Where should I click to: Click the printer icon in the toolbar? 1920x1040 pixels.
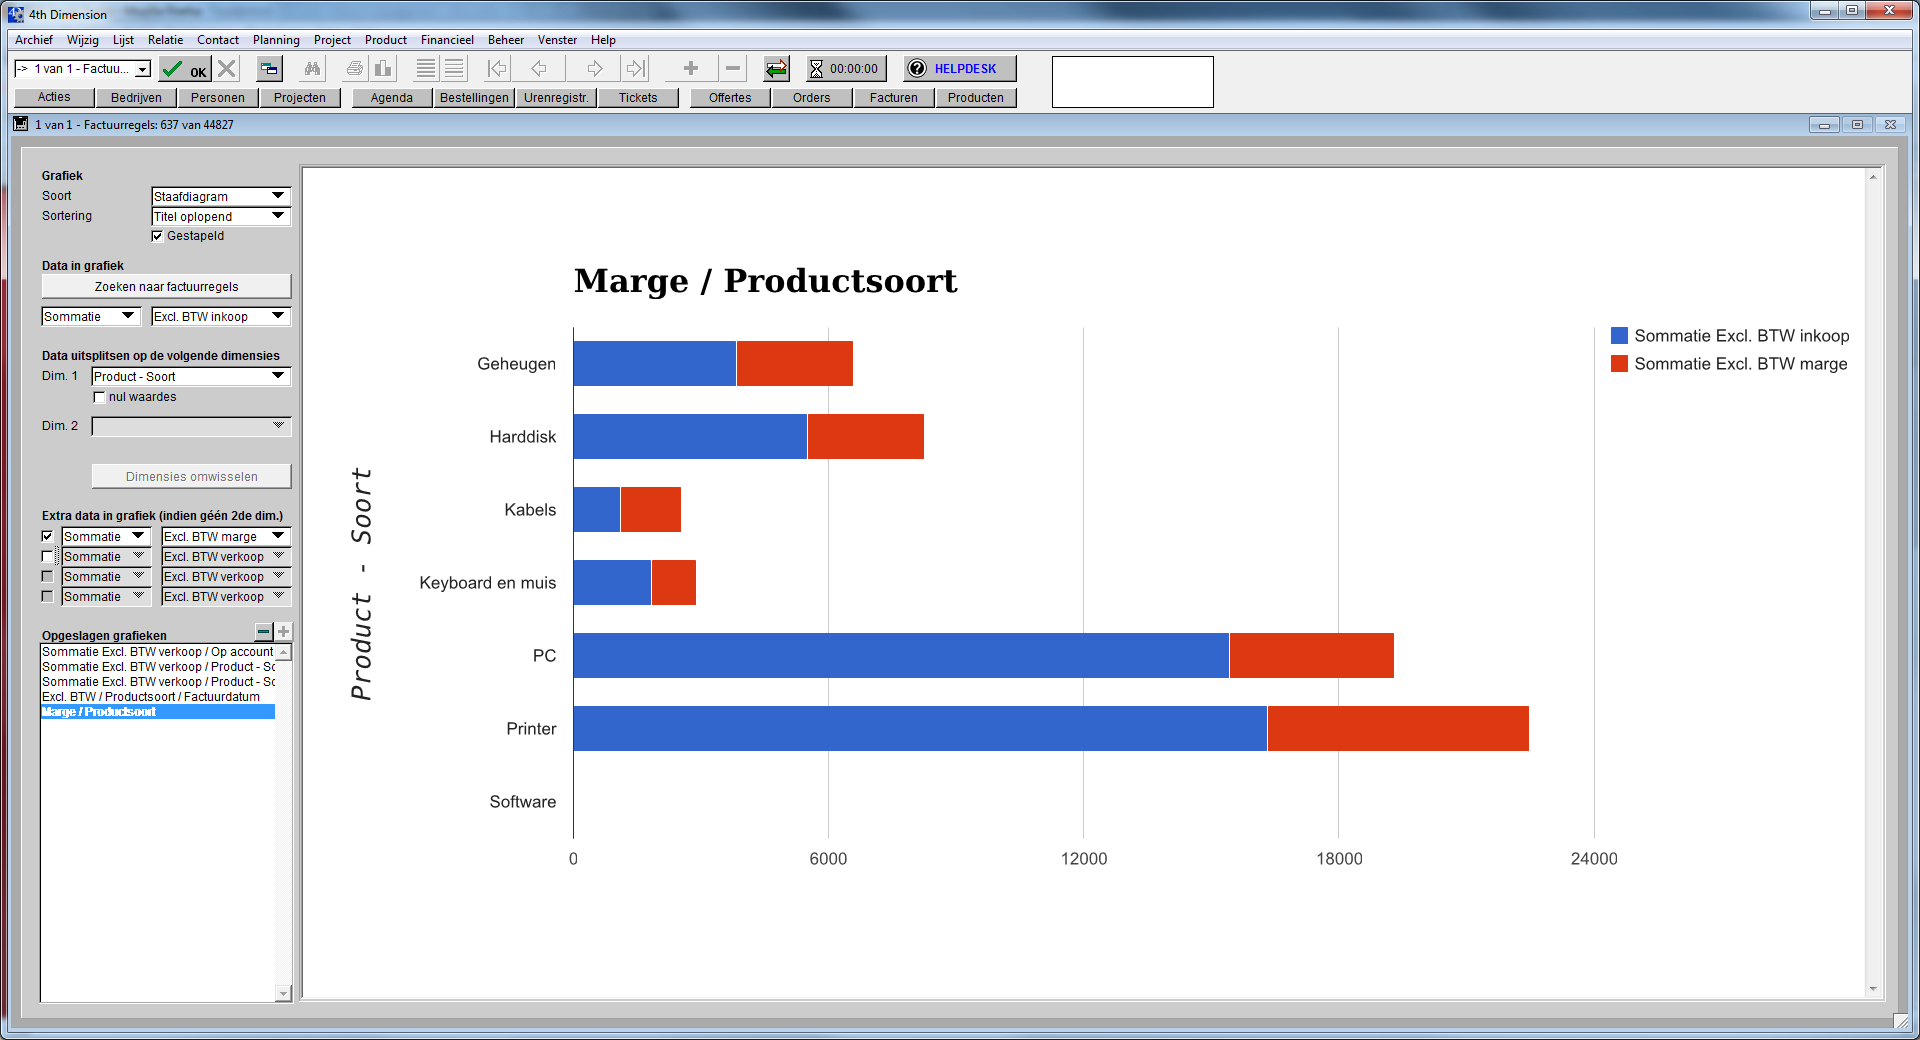tap(354, 69)
